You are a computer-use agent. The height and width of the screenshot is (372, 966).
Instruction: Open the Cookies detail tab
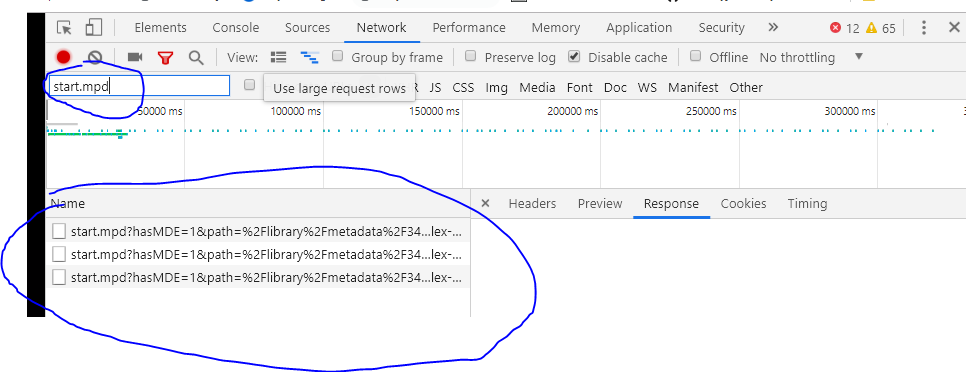744,203
